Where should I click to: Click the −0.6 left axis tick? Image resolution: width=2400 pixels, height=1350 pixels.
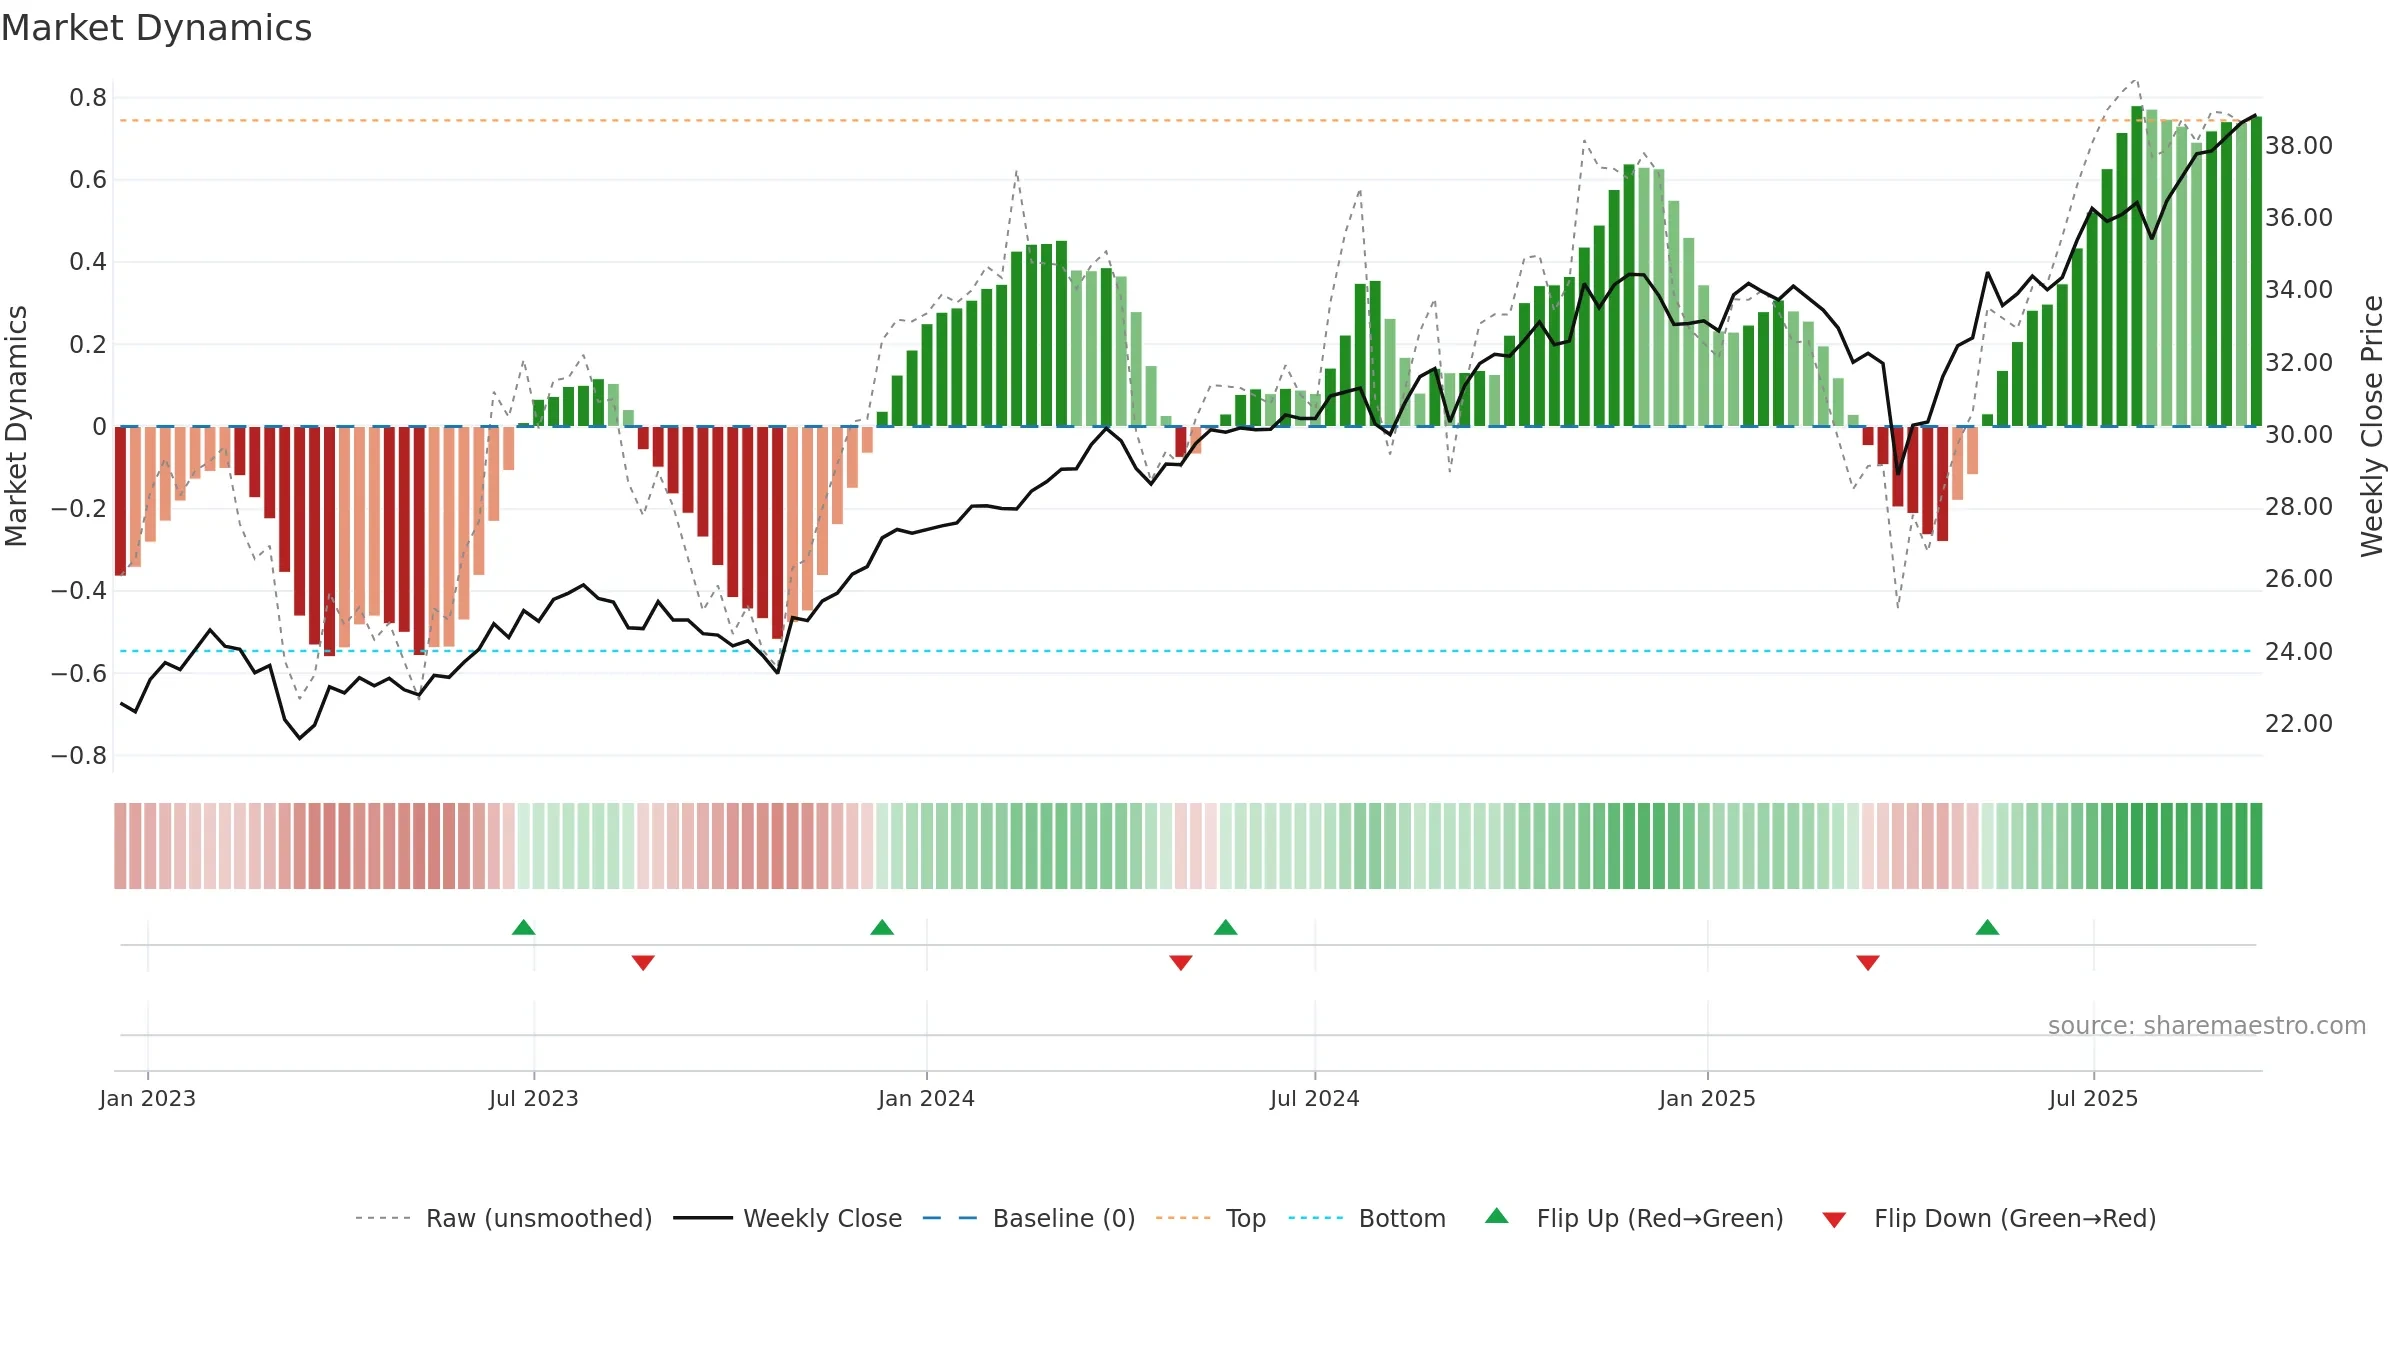click(79, 674)
